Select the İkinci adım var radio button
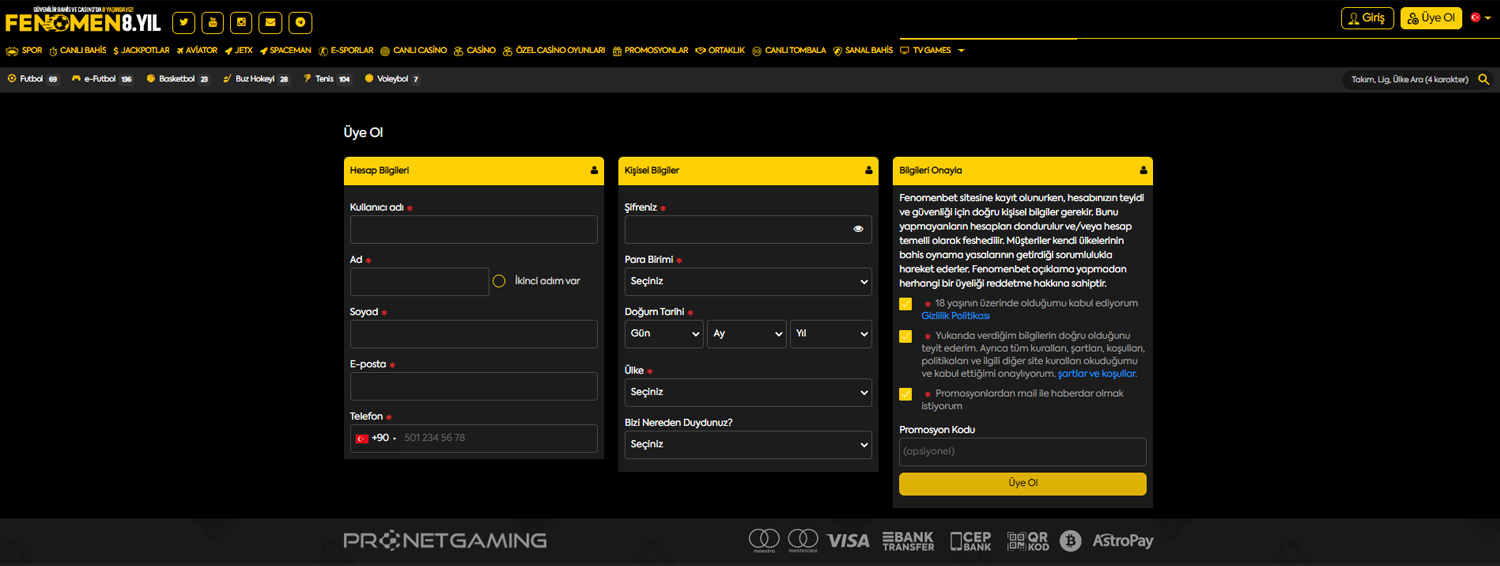The image size is (1500, 566). [x=499, y=281]
